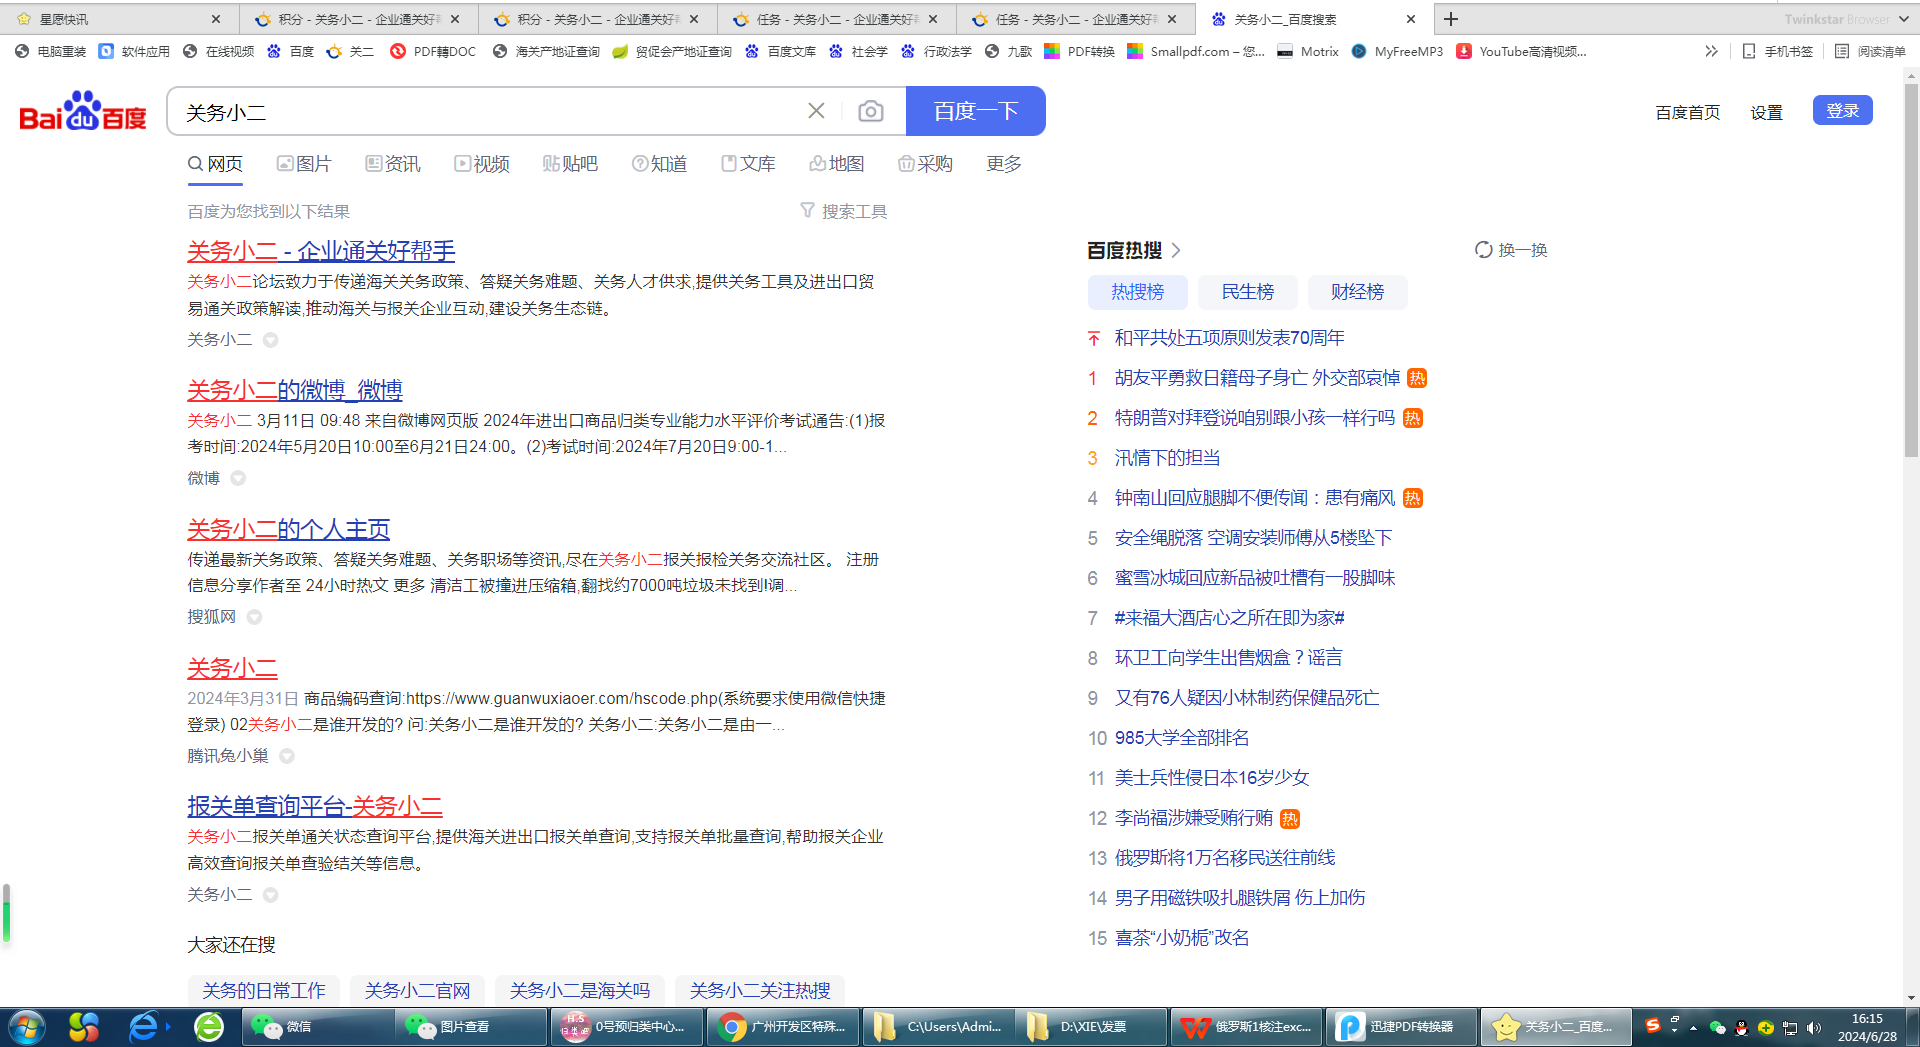Open 百度首页 link
The width and height of the screenshot is (1920, 1047).
pyautogui.click(x=1687, y=112)
